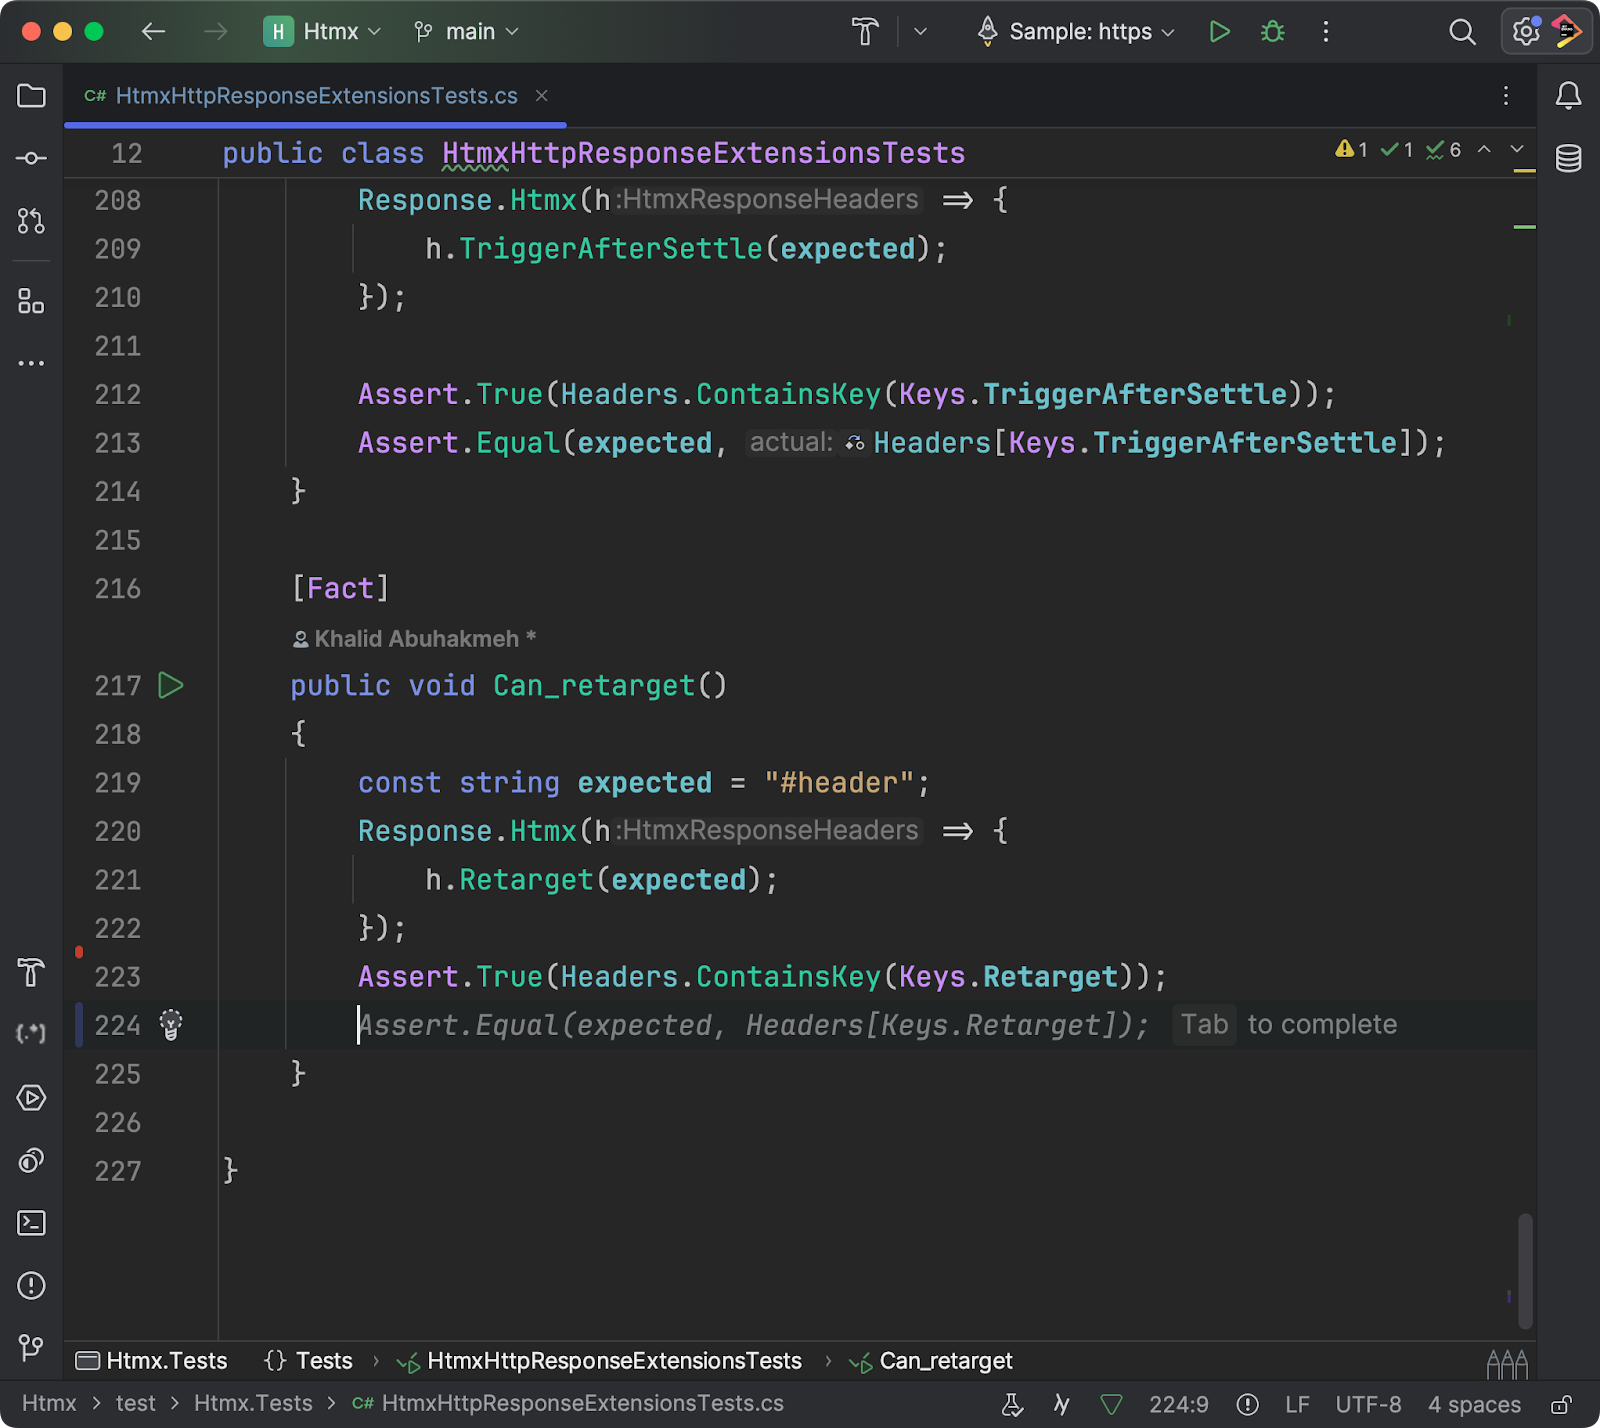Toggle breakpoint marker near line 223
The height and width of the screenshot is (1428, 1600).
(x=79, y=953)
